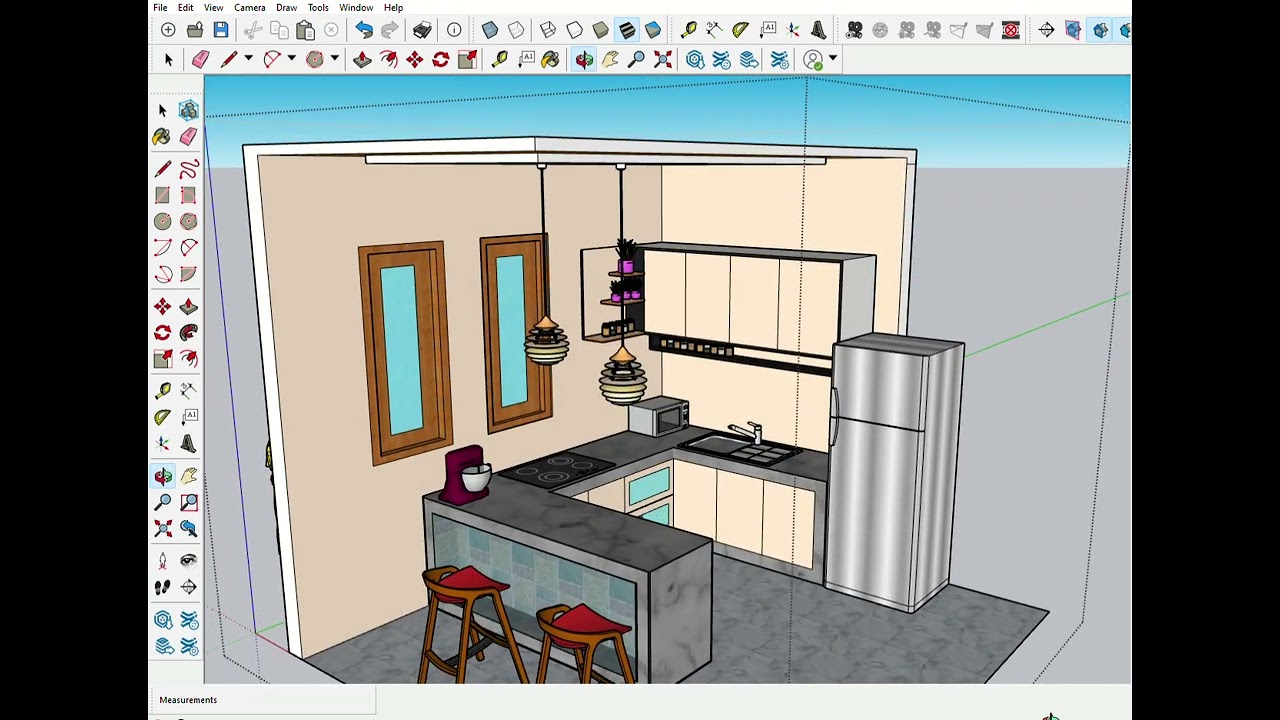Image resolution: width=1280 pixels, height=720 pixels.
Task: Open the Tools menu
Action: 318,8
